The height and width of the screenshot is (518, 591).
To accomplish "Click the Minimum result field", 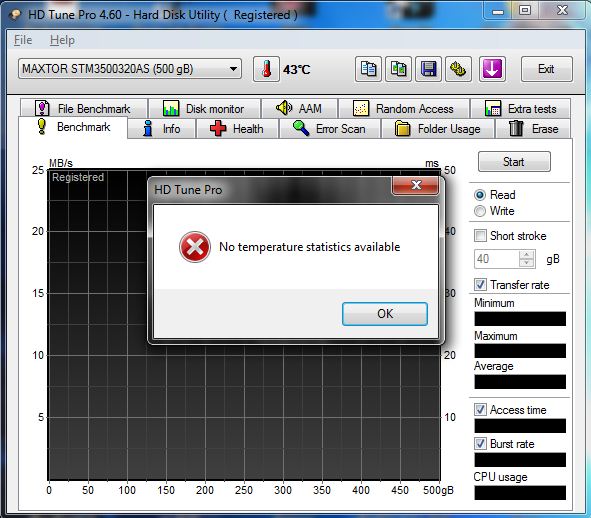I will (x=520, y=319).
